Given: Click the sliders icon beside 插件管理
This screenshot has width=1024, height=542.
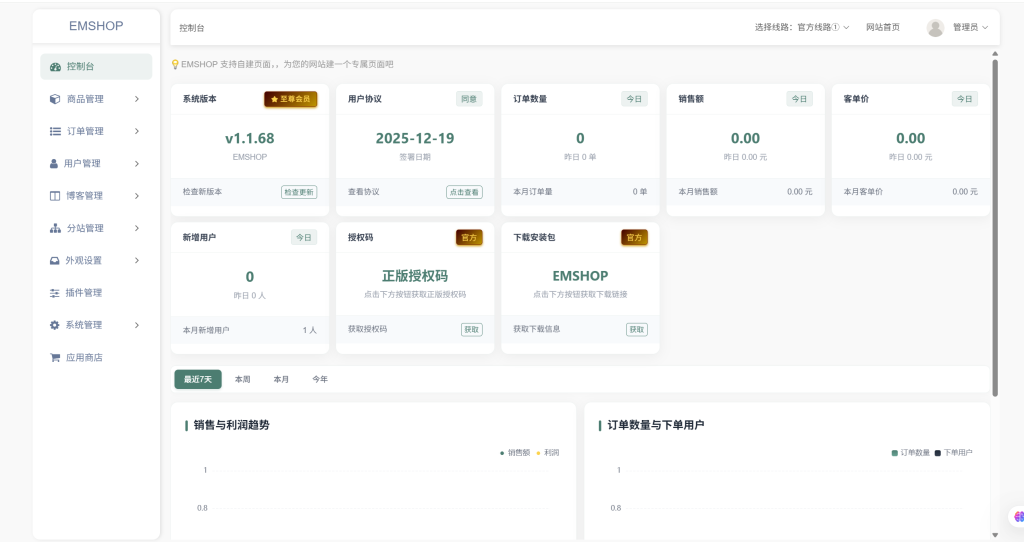Looking at the screenshot, I should (55, 293).
